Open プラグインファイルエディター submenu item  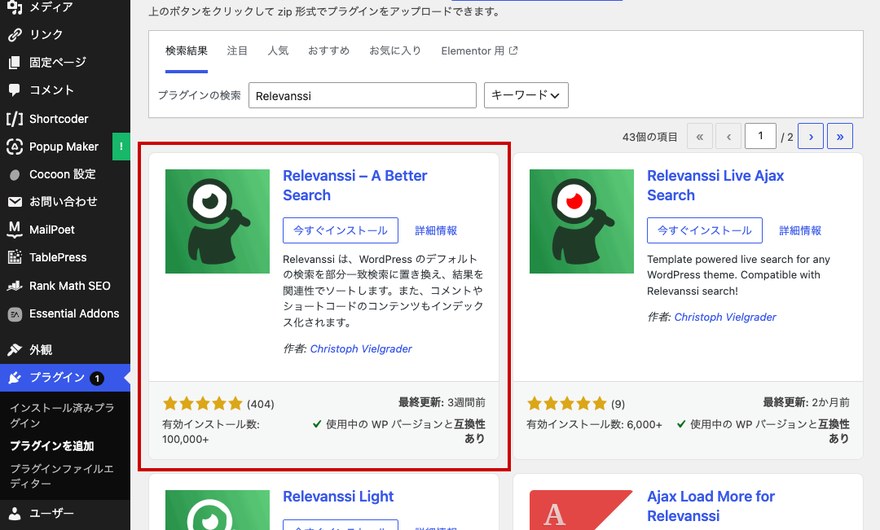point(62,476)
